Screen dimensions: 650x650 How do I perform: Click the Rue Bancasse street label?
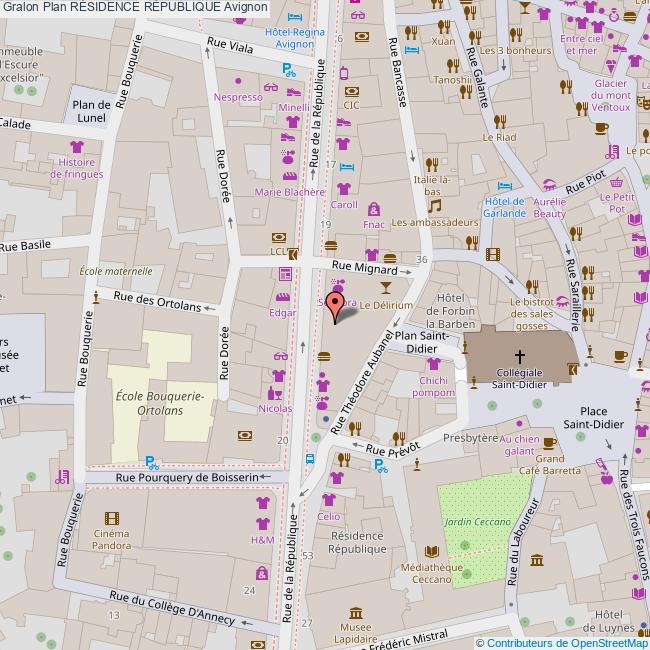(x=397, y=72)
